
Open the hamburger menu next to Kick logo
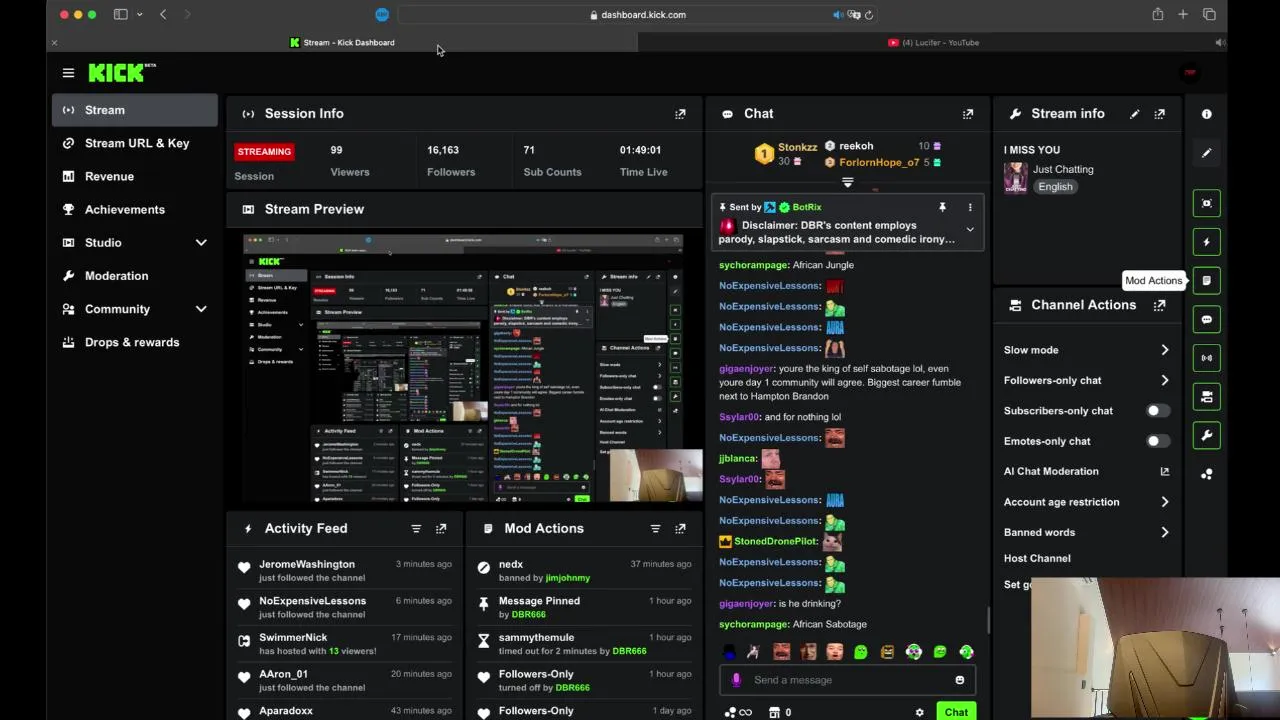coord(68,73)
